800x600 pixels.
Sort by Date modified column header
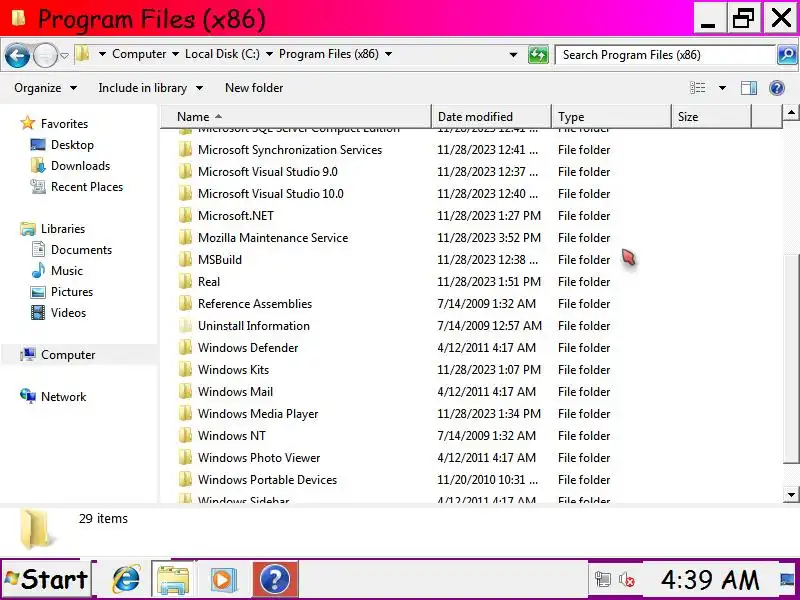(x=491, y=117)
